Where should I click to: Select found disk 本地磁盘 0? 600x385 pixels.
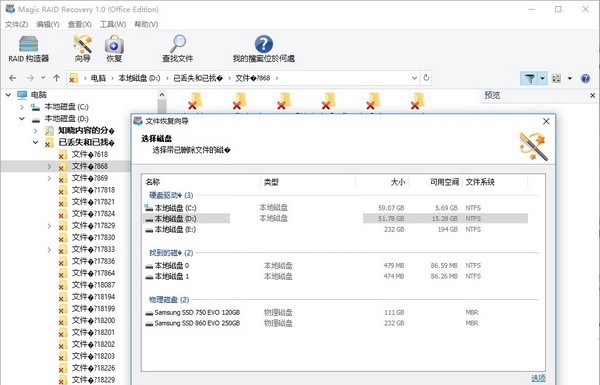click(335, 265)
